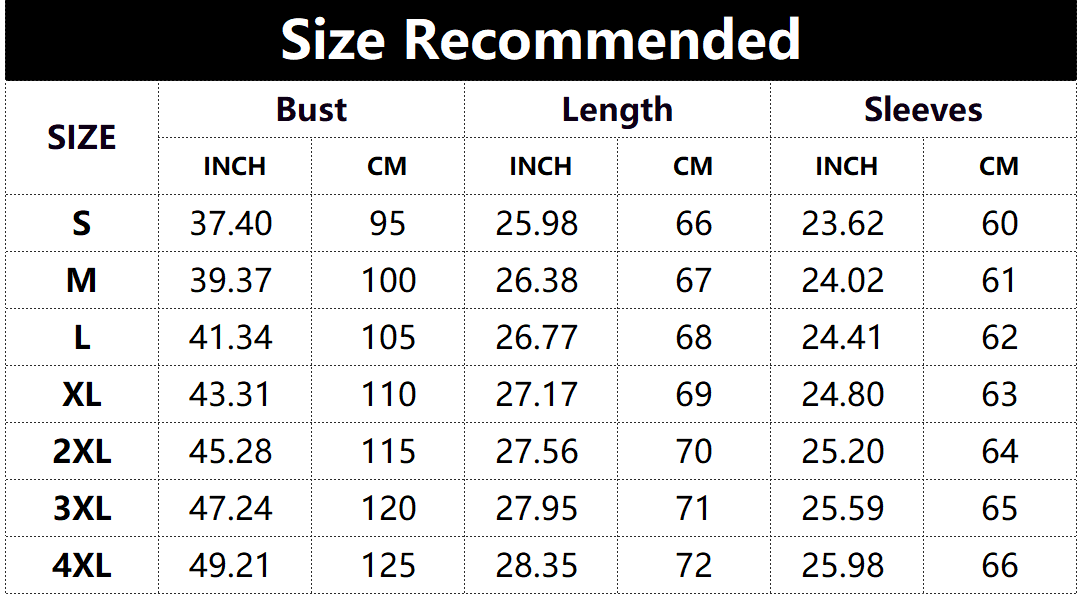This screenshot has height=596, width=1088.
Task: Select the CM subheader under Sleeves
Action: click(x=999, y=166)
